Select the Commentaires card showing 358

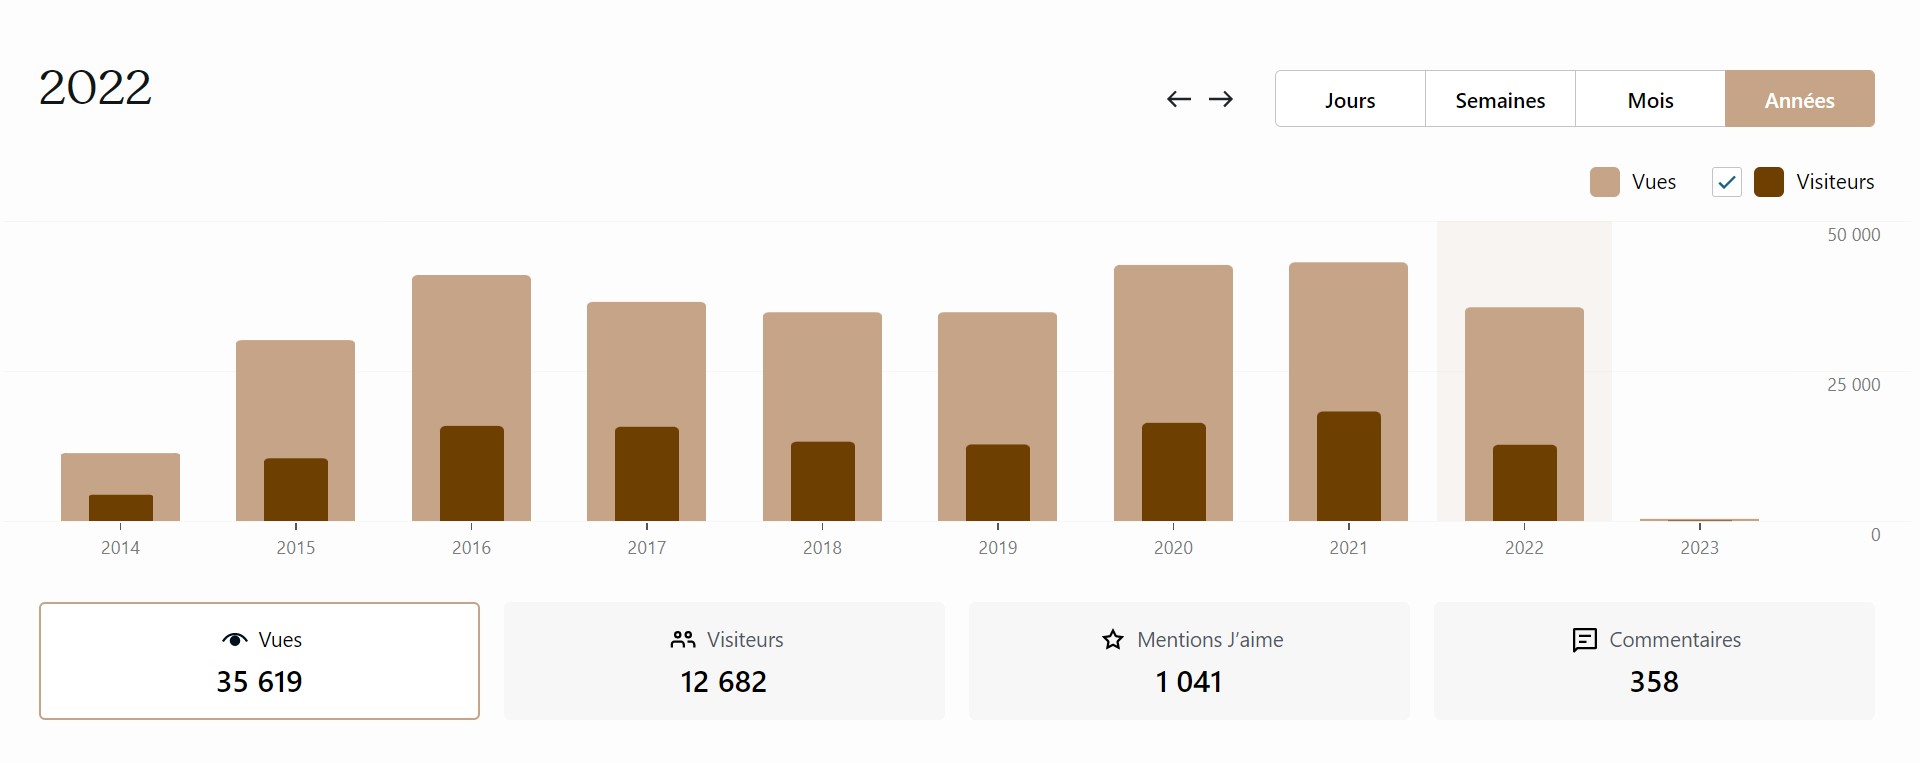[1654, 661]
